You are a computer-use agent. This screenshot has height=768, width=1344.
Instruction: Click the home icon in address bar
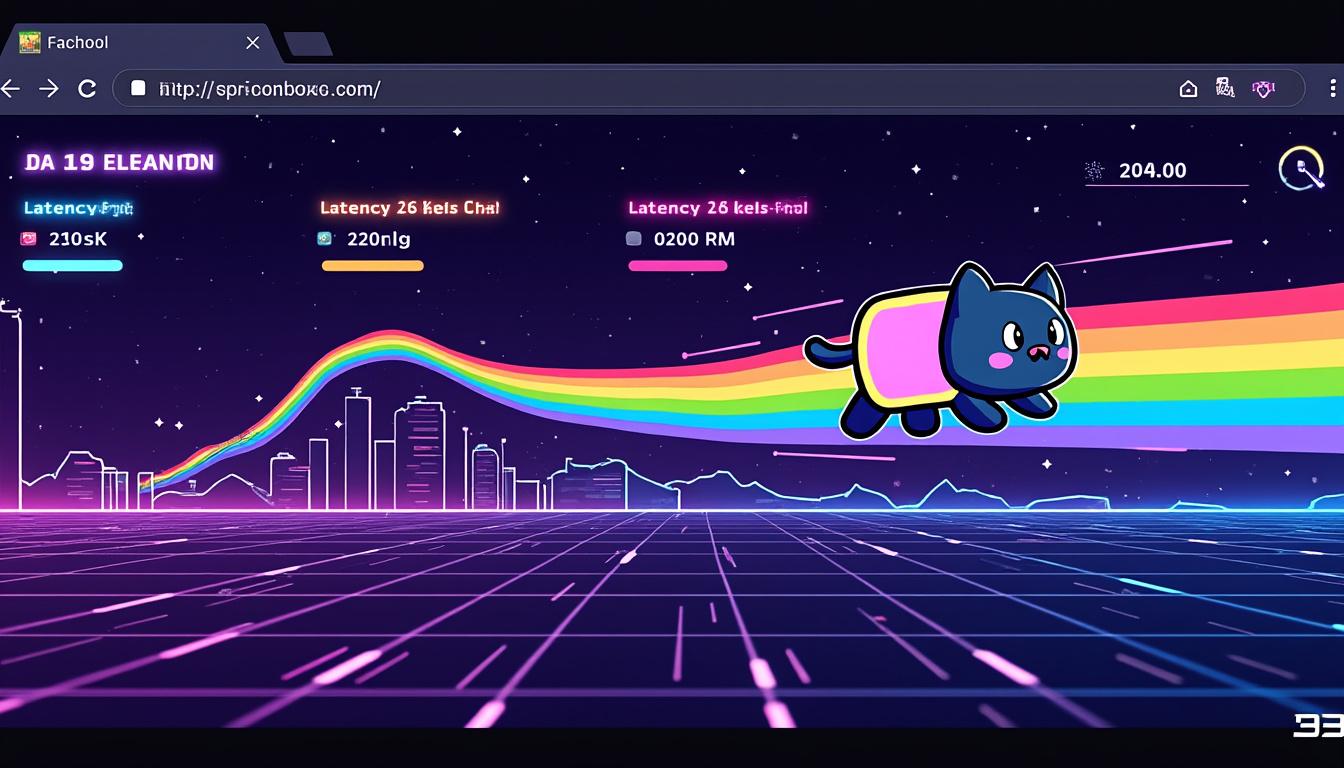point(1188,89)
